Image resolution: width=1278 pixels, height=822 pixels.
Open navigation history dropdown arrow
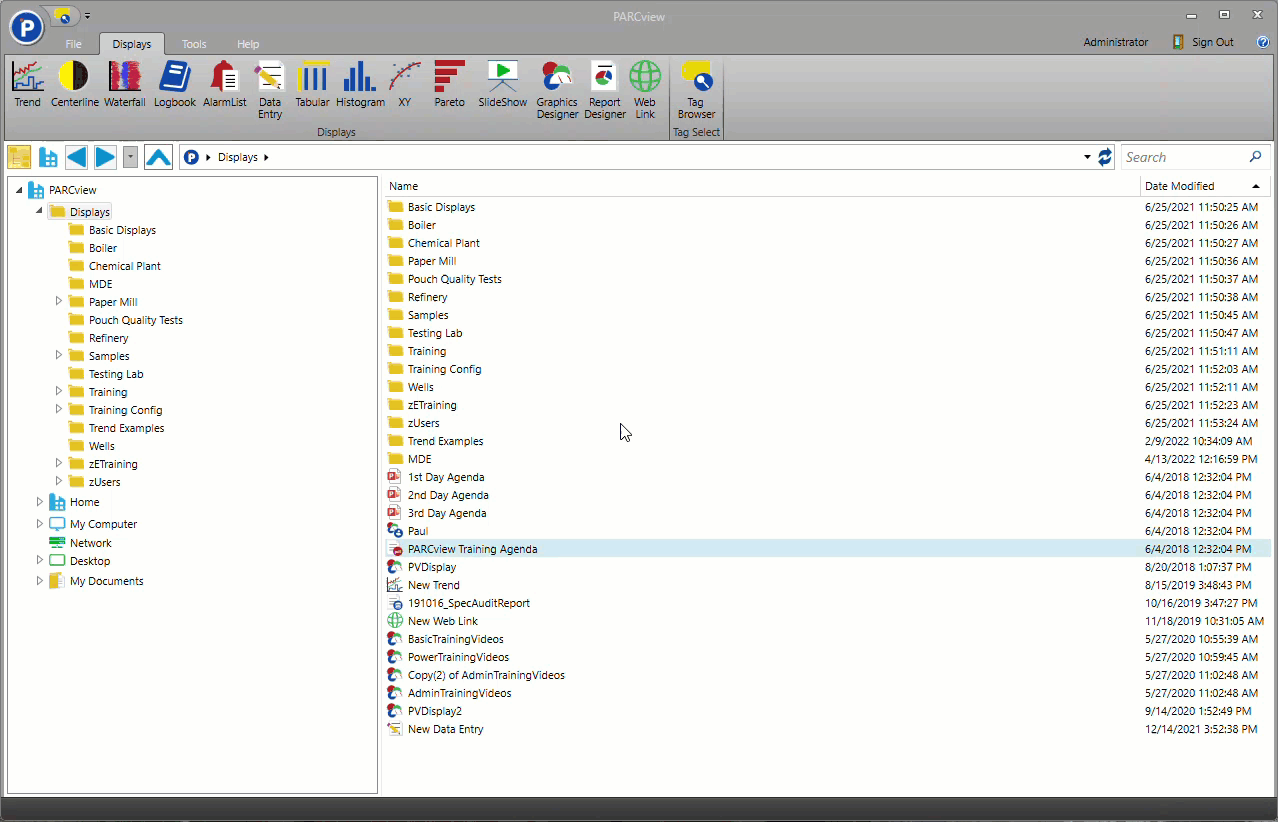tap(130, 157)
